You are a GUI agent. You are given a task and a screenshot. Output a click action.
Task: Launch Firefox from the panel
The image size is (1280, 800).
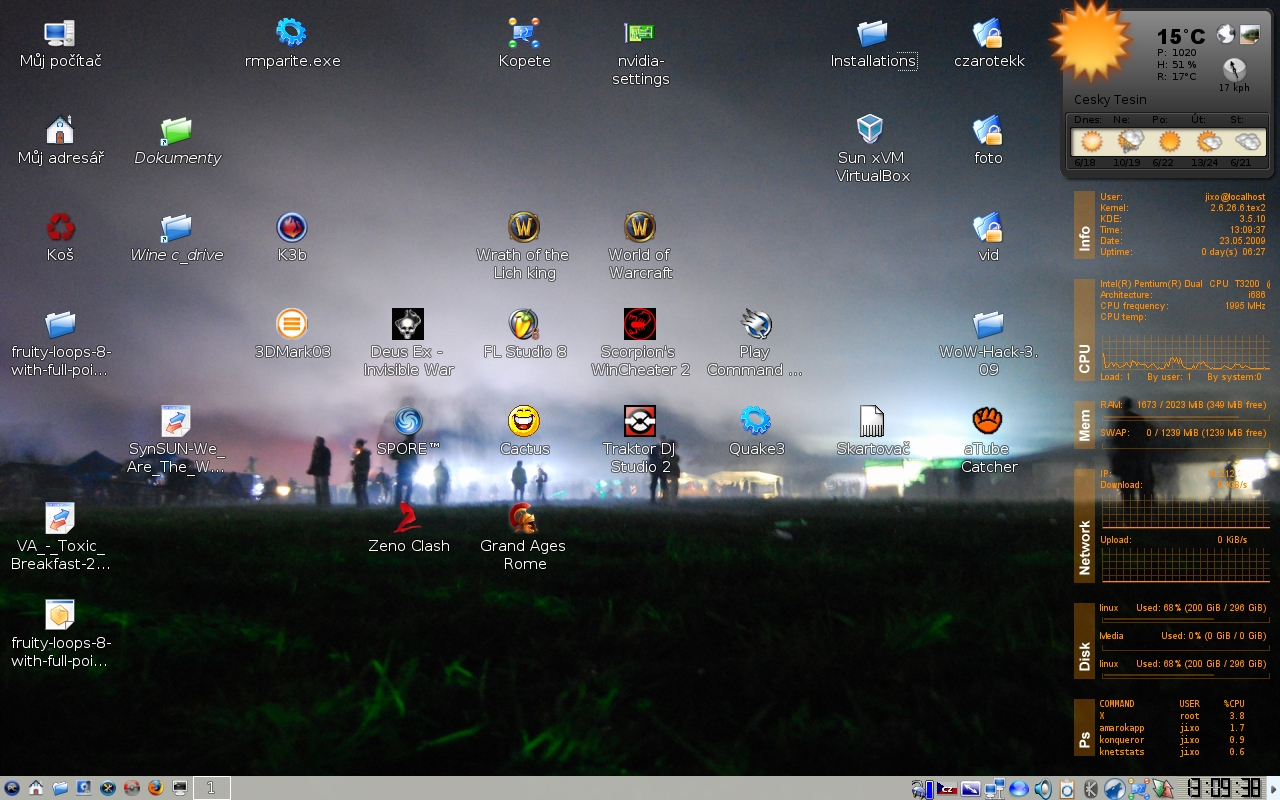155,788
